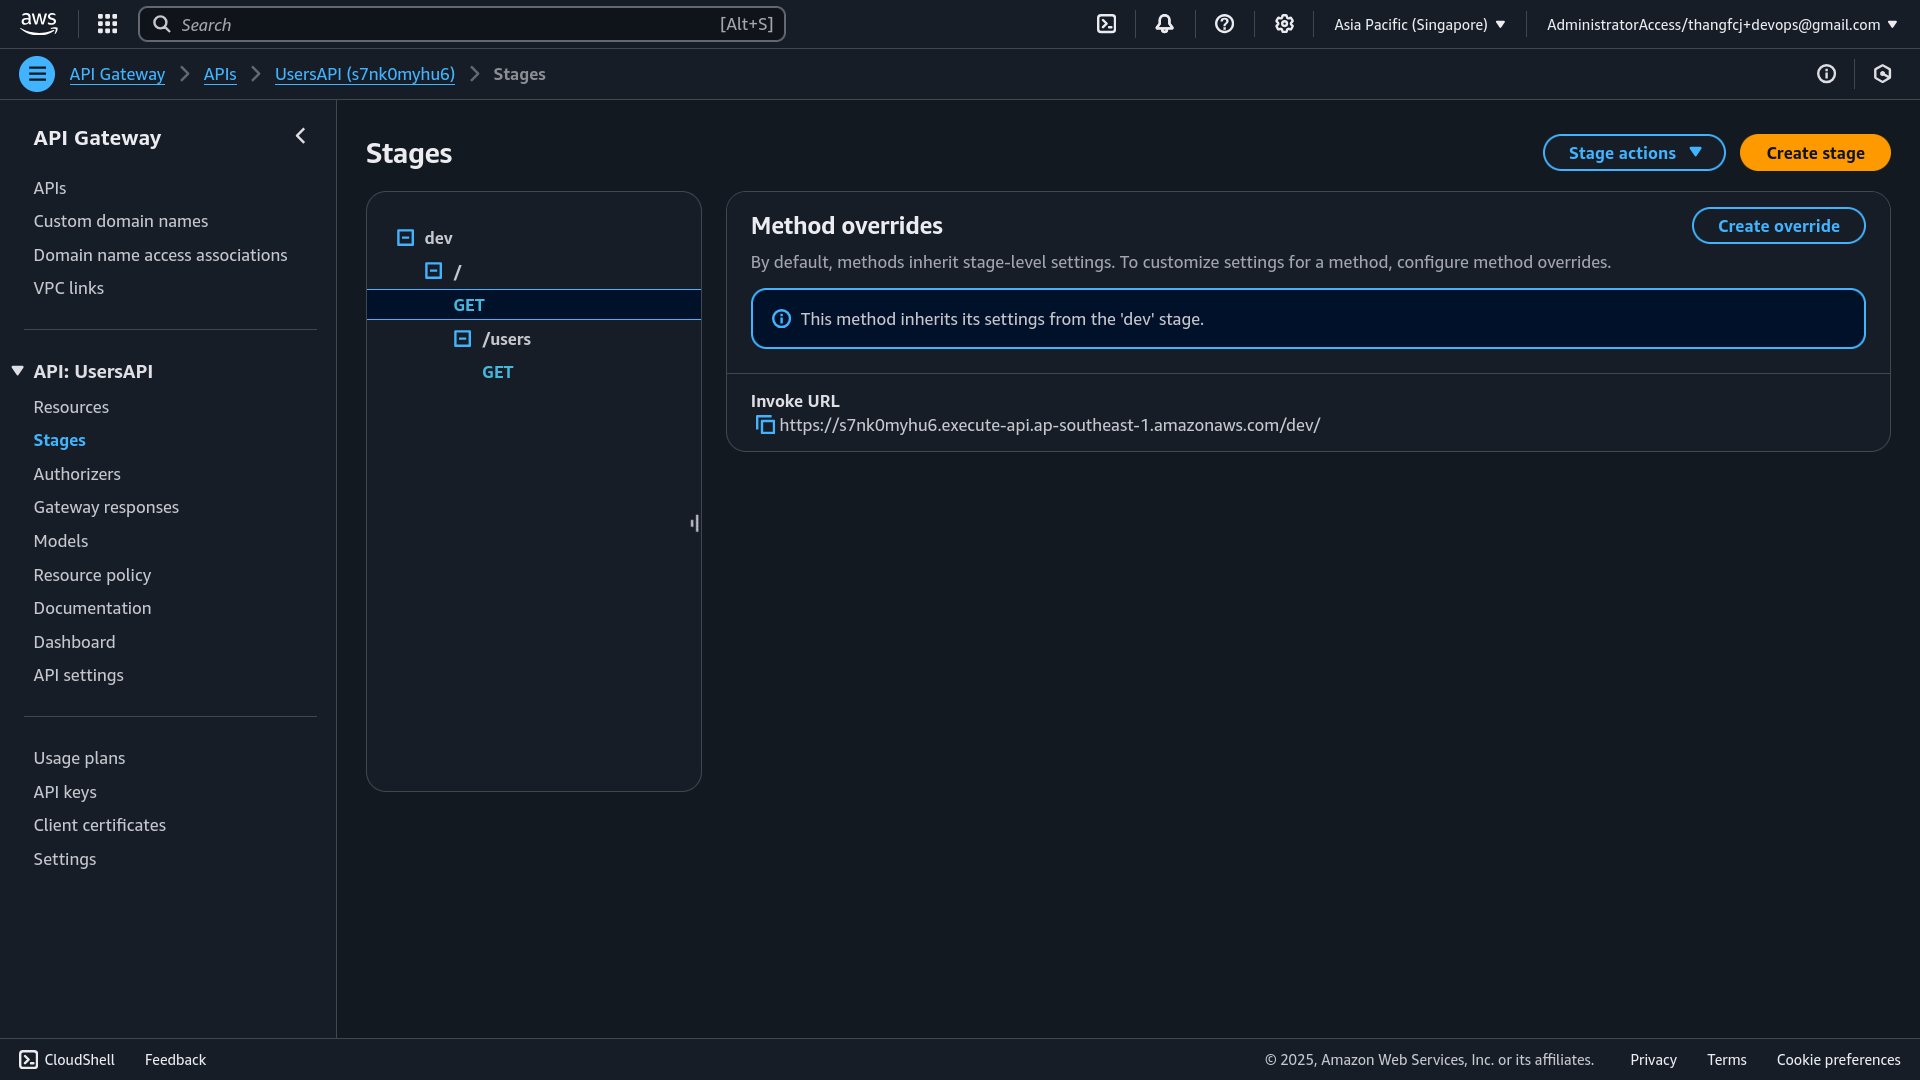Viewport: 1920px width, 1080px height.
Task: Focus the top Search field
Action: [x=462, y=24]
